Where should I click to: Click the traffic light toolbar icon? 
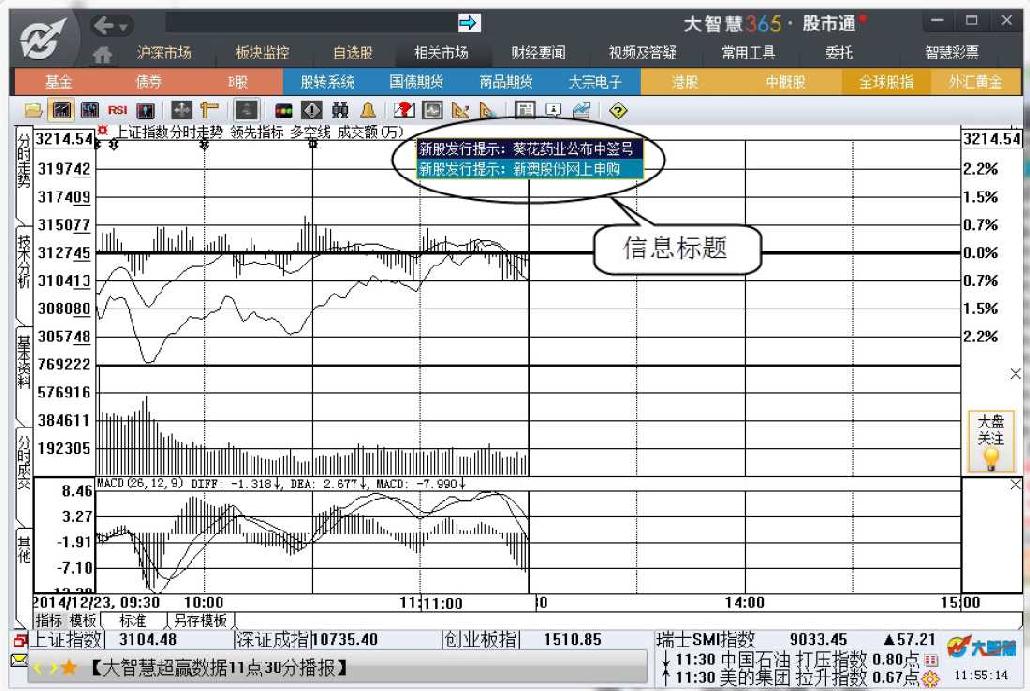[x=284, y=110]
